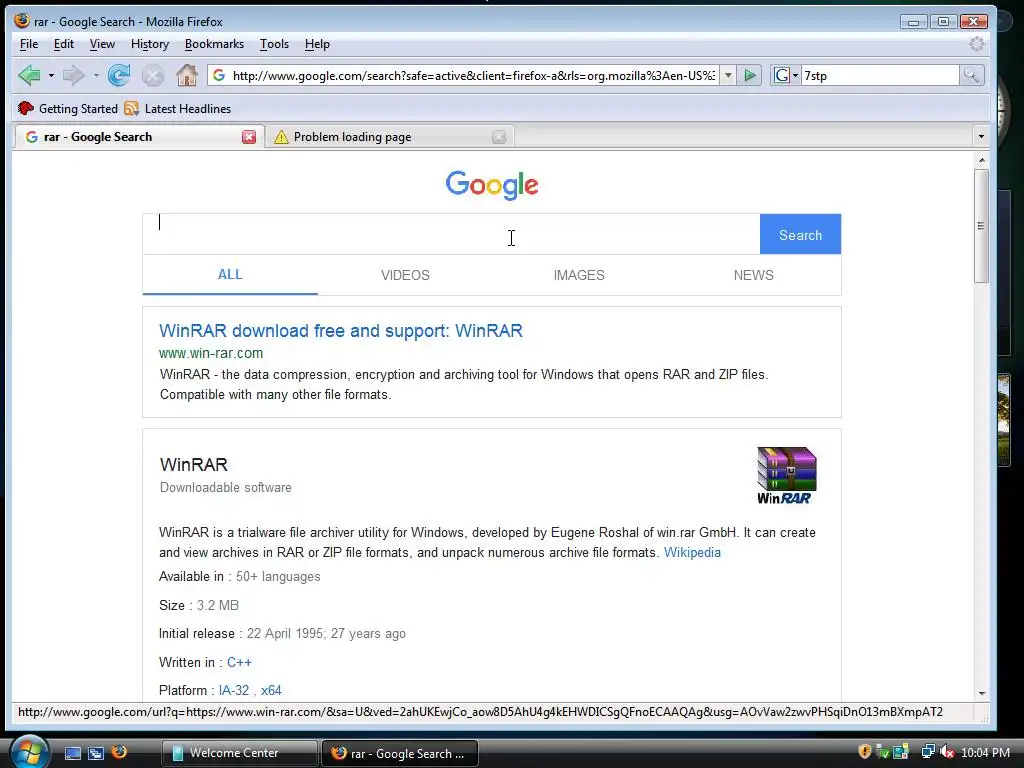
Task: Close the rar - Google Search tab
Action: tap(249, 136)
